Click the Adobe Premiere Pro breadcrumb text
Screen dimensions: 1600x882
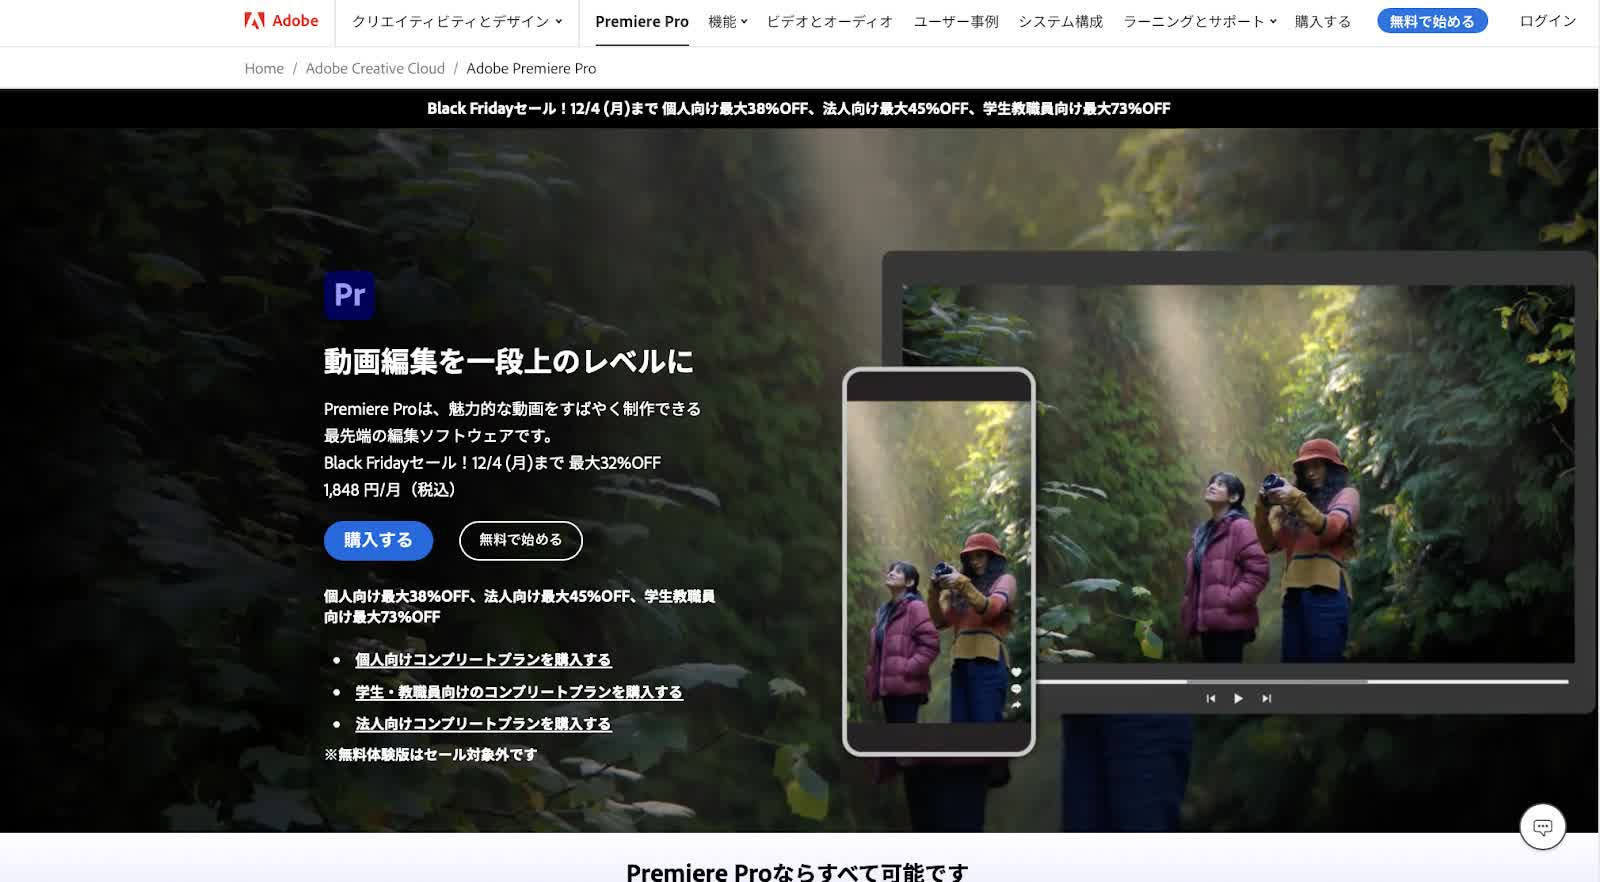[x=531, y=68]
